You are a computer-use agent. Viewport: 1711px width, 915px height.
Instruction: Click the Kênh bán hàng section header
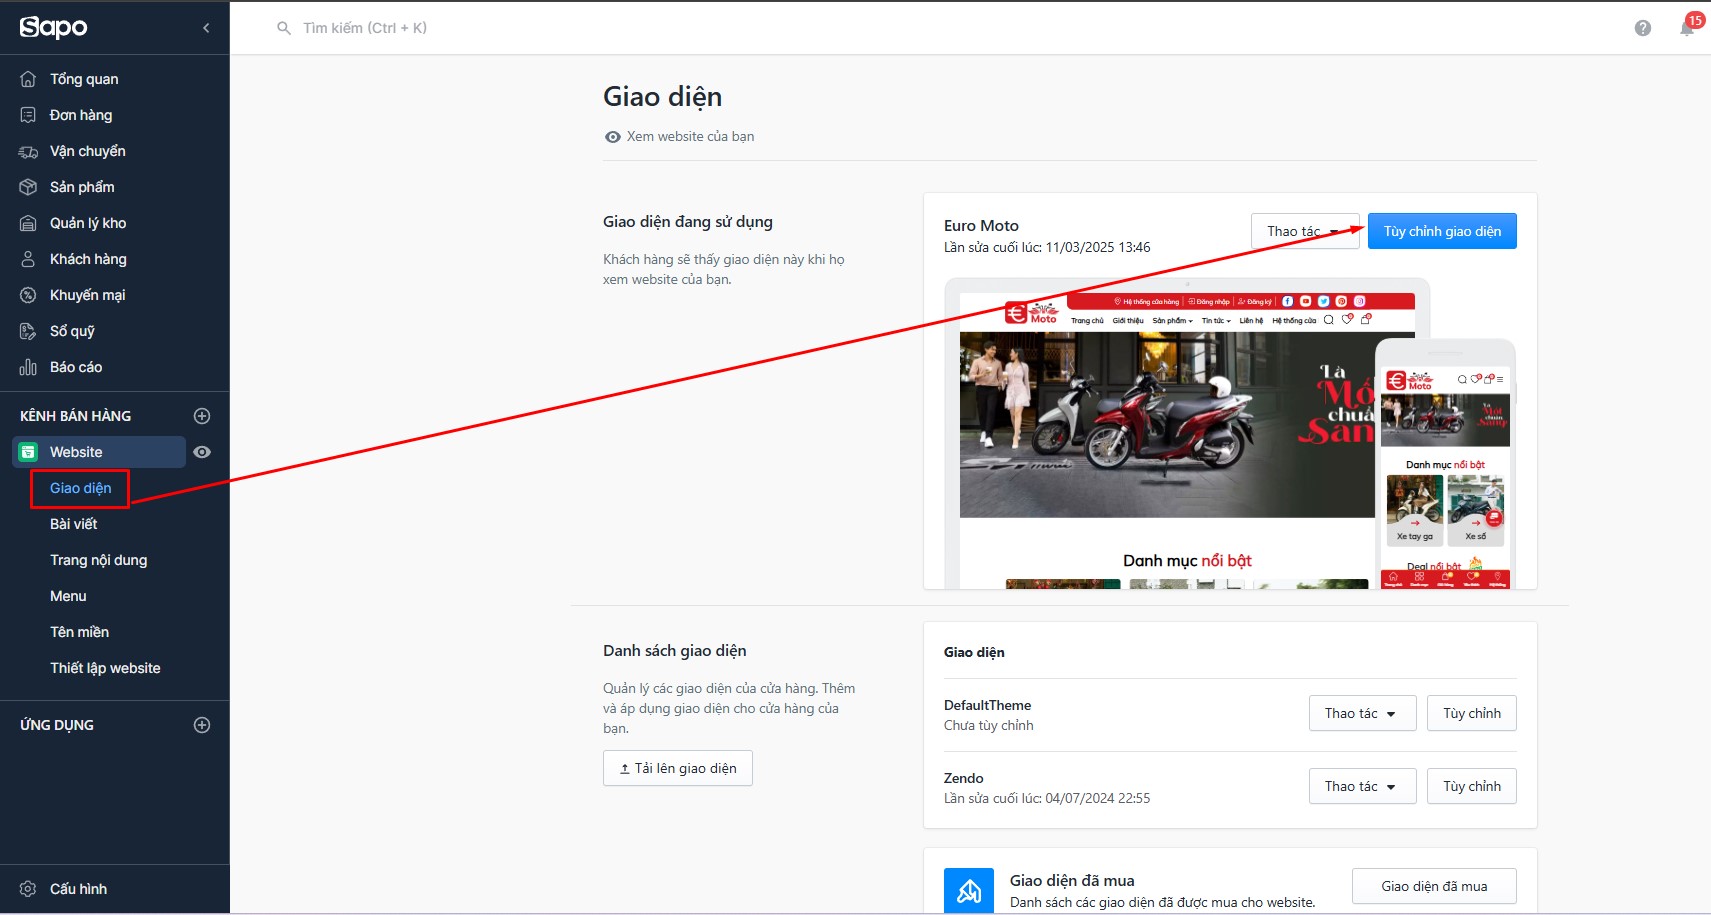pos(76,416)
